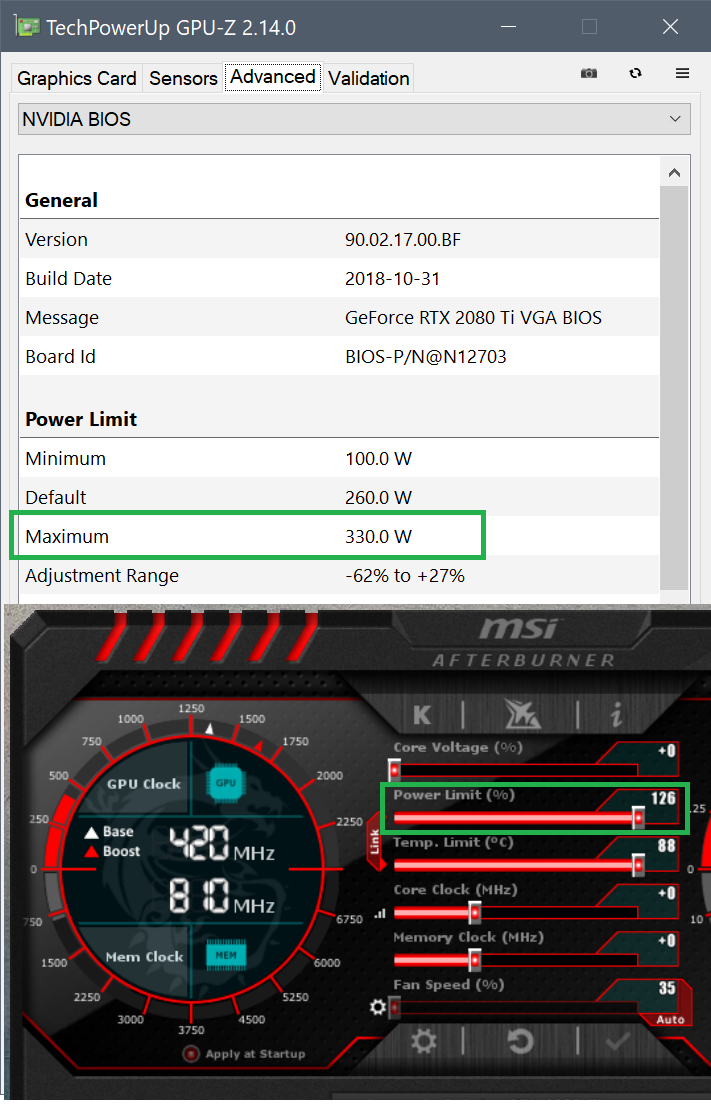The height and width of the screenshot is (1105, 711).
Task: Expand the NVIDIA BIOS dropdown
Action: 354,119
